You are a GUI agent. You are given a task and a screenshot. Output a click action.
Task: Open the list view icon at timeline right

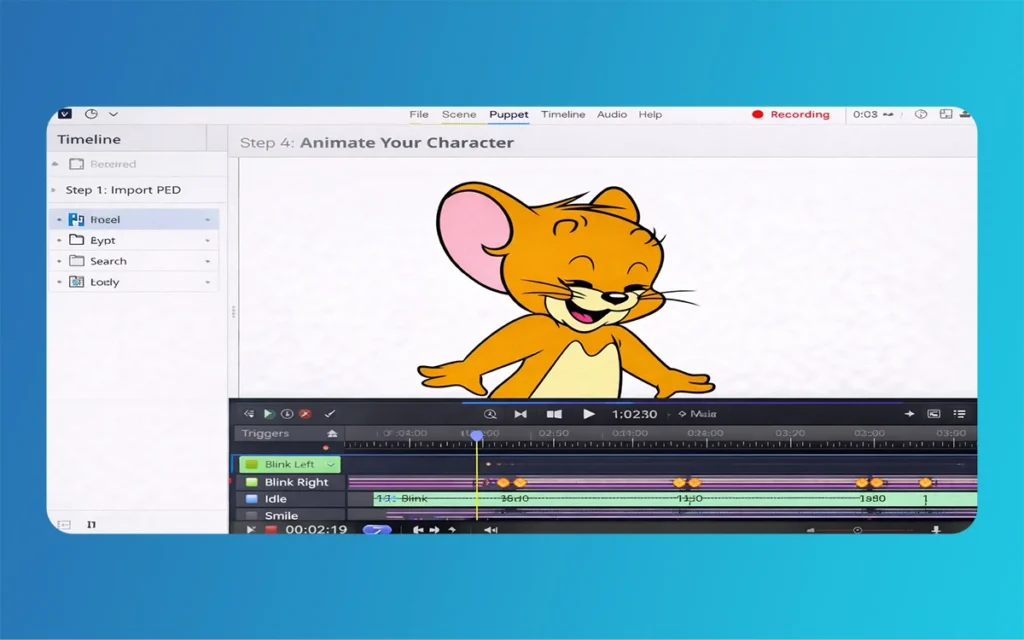click(960, 414)
